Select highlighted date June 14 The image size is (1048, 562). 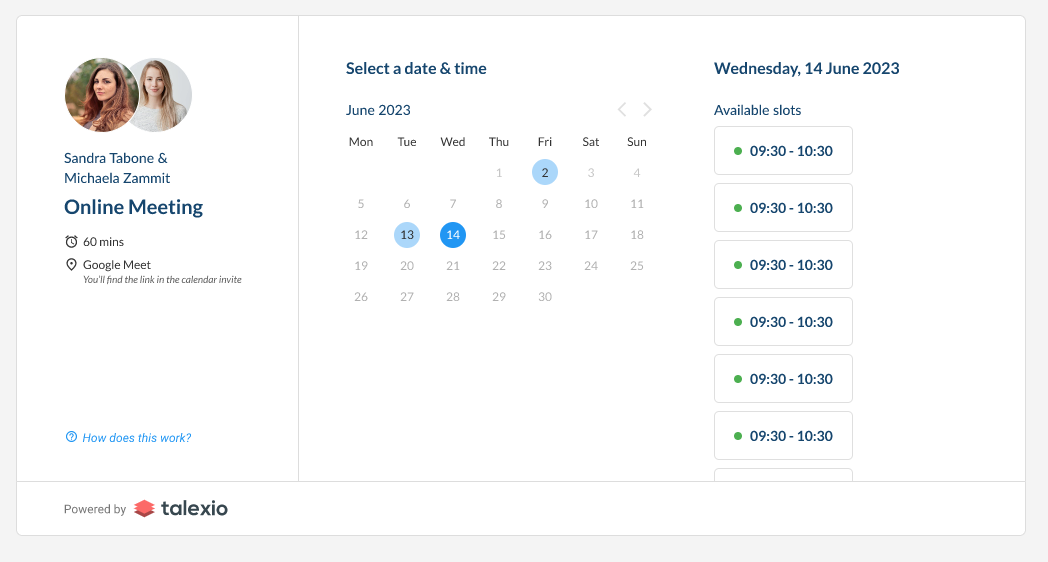coord(453,235)
